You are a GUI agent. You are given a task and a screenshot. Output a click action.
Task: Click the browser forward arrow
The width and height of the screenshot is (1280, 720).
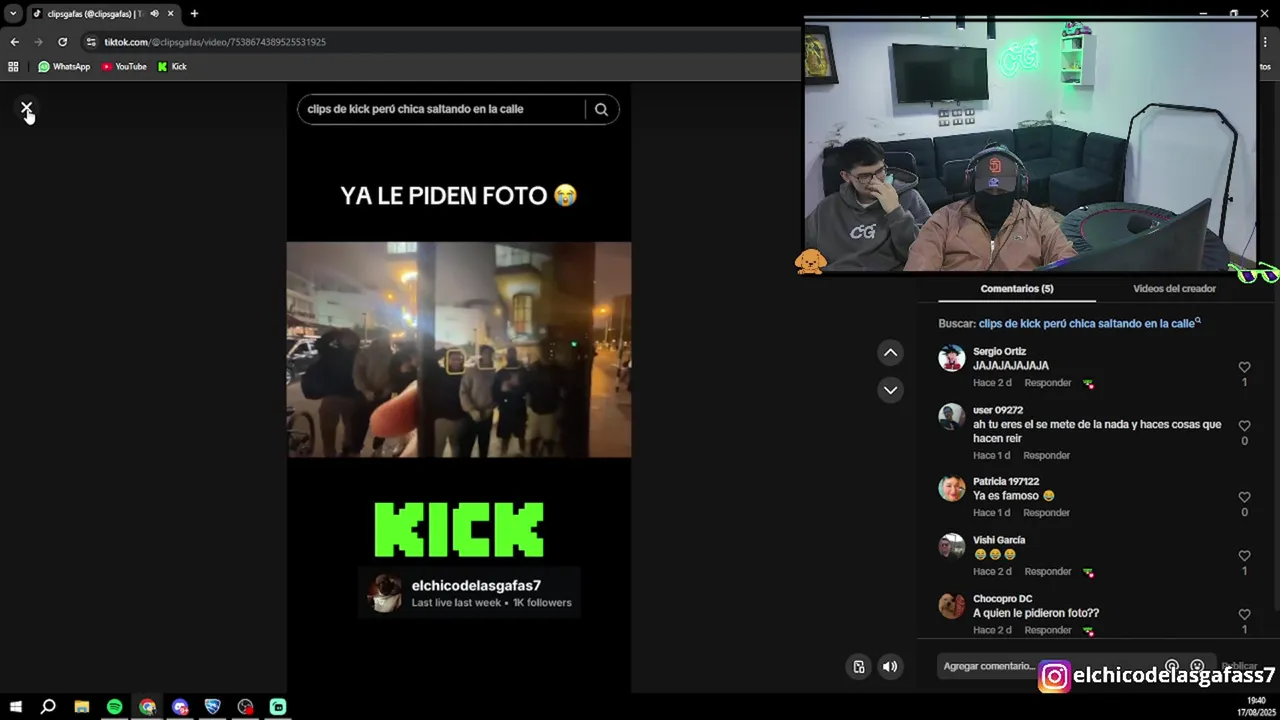[x=38, y=42]
